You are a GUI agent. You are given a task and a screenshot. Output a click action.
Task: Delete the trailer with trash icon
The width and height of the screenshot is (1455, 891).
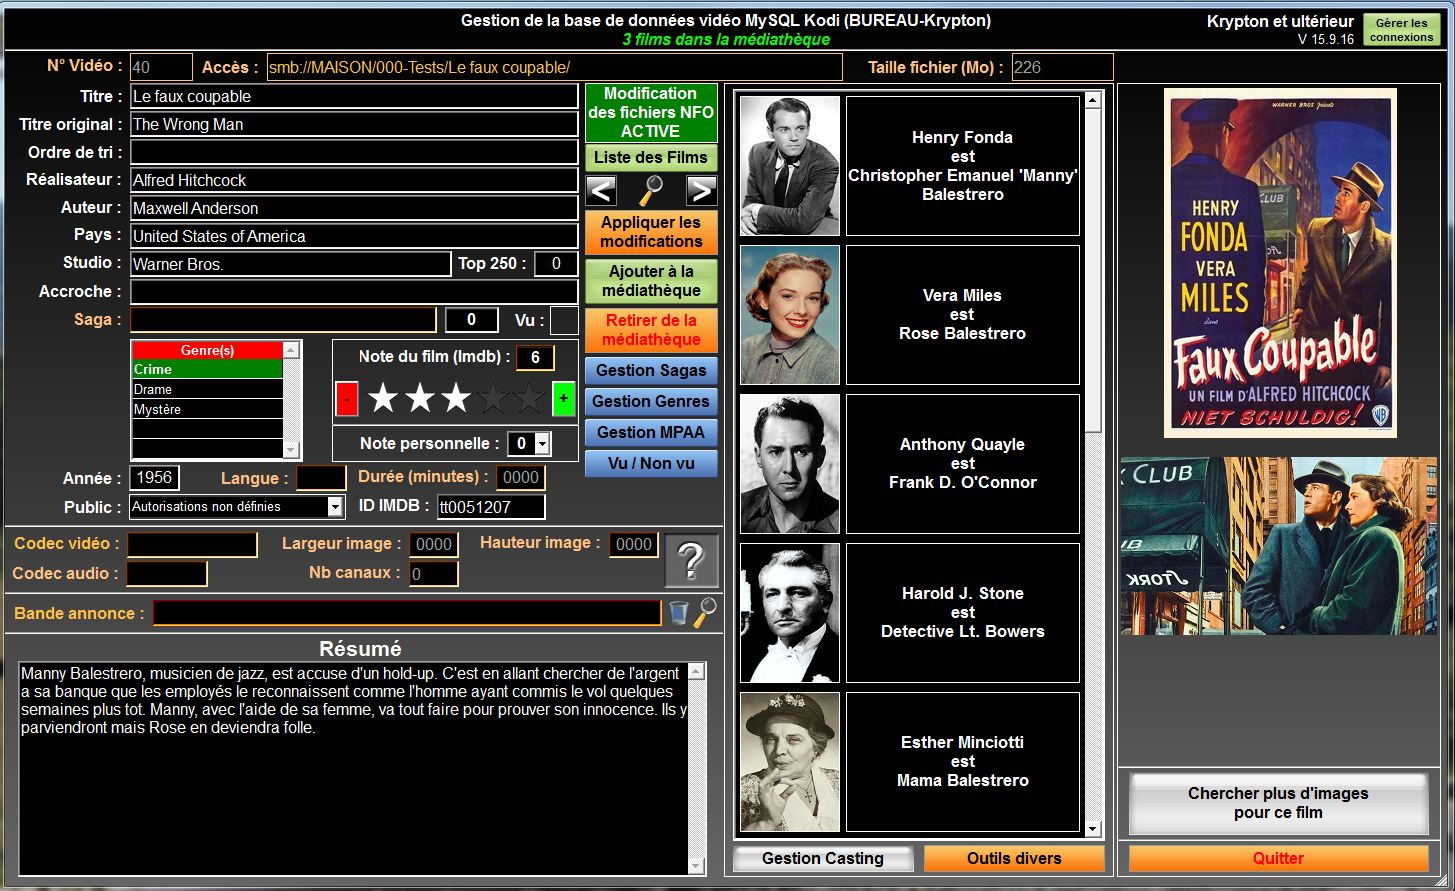(679, 612)
